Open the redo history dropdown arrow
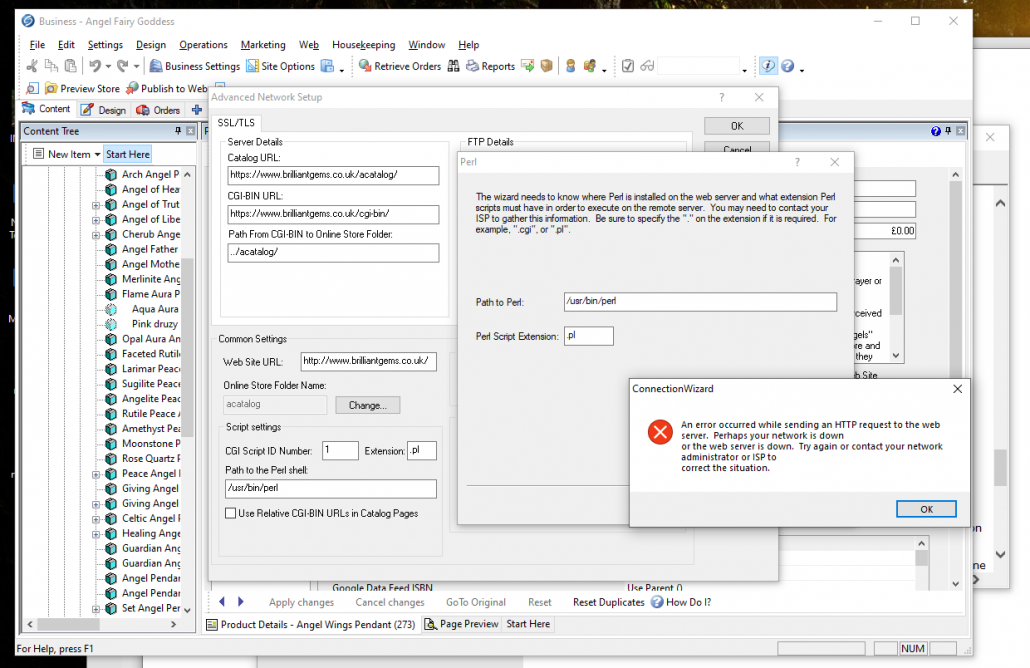The height and width of the screenshot is (668, 1030). pyautogui.click(x=136, y=66)
